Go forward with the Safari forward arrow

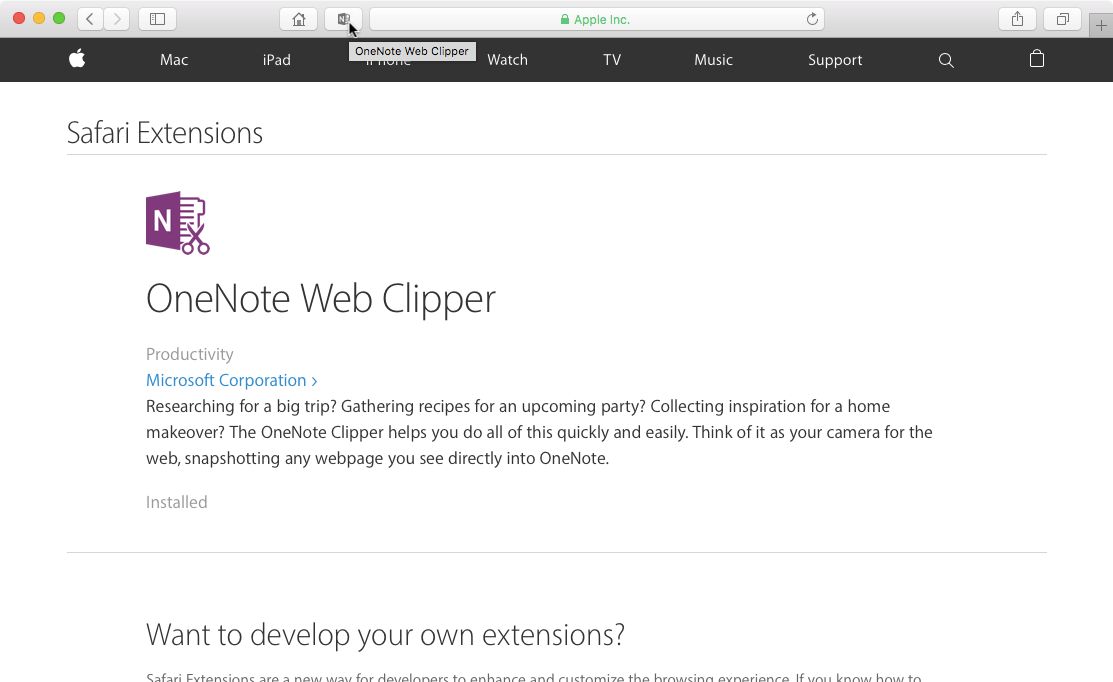click(x=117, y=19)
